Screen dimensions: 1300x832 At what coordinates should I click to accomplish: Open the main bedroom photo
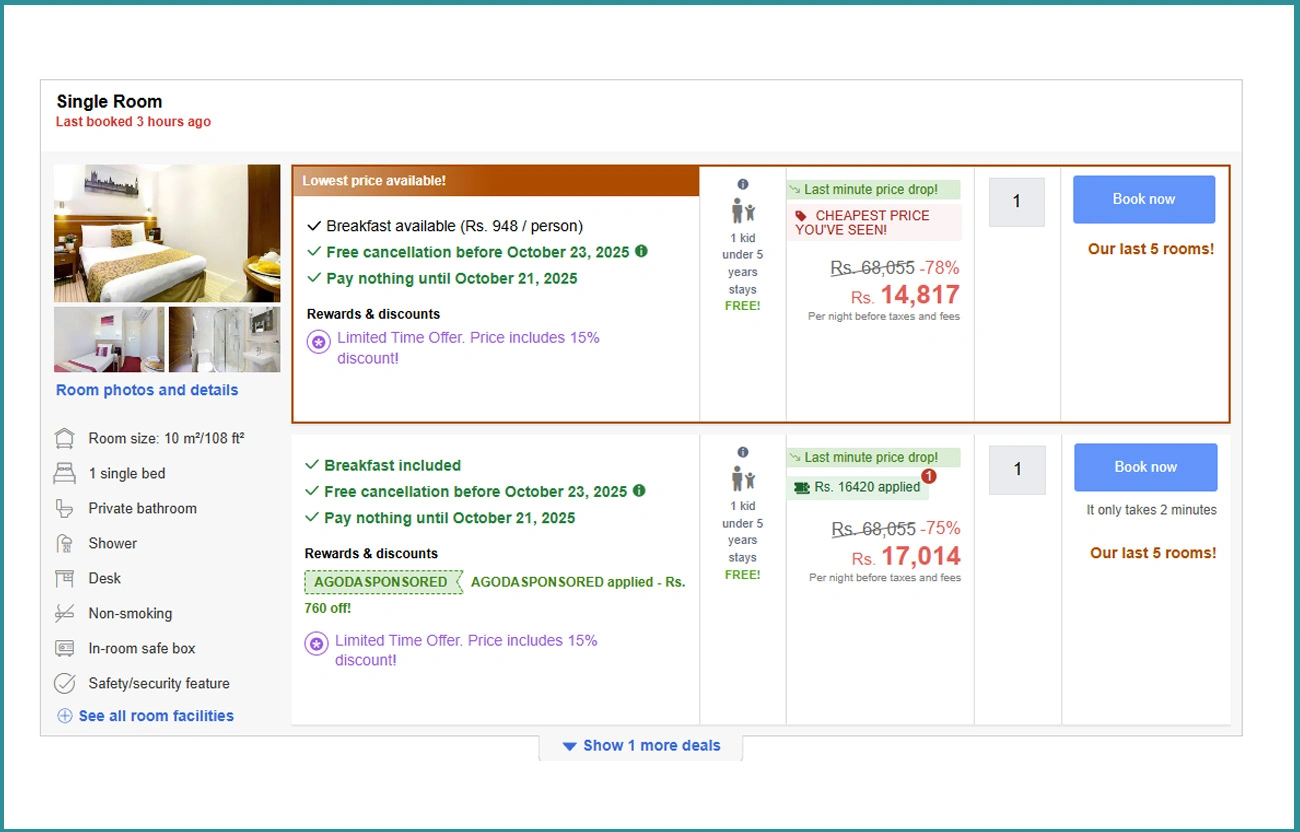[x=167, y=233]
